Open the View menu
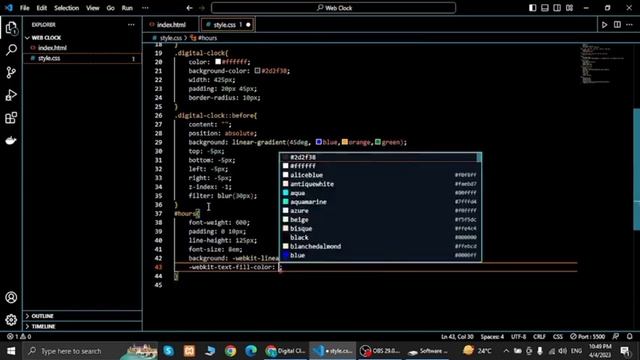640x360 pixels. point(93,8)
